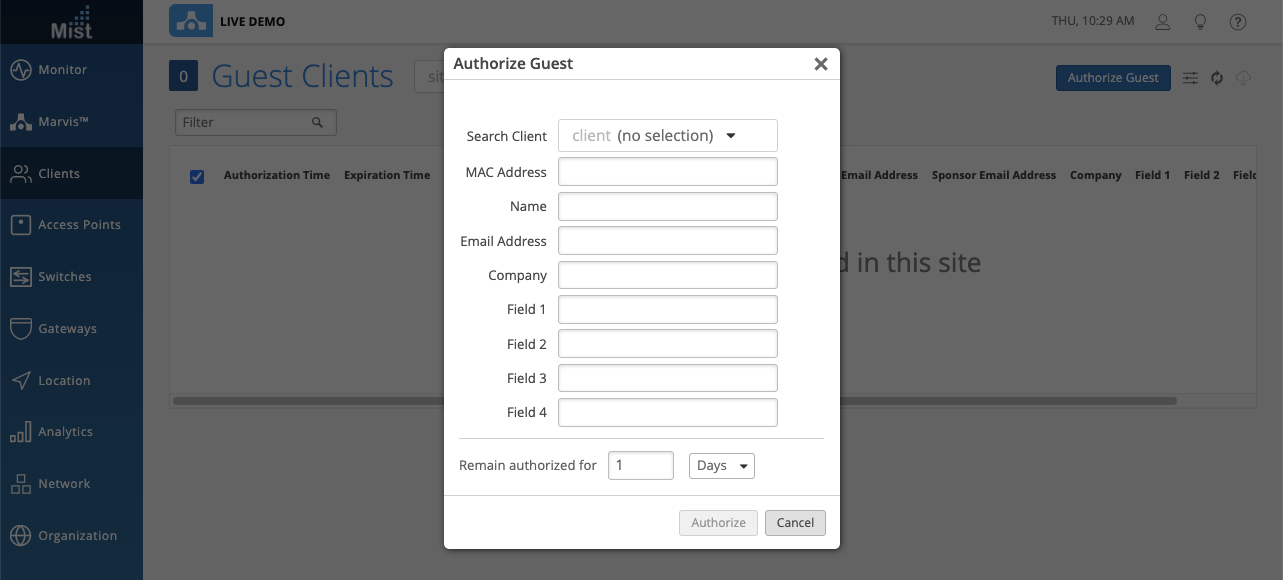Toggle the select-all checkbox in table header

click(197, 176)
